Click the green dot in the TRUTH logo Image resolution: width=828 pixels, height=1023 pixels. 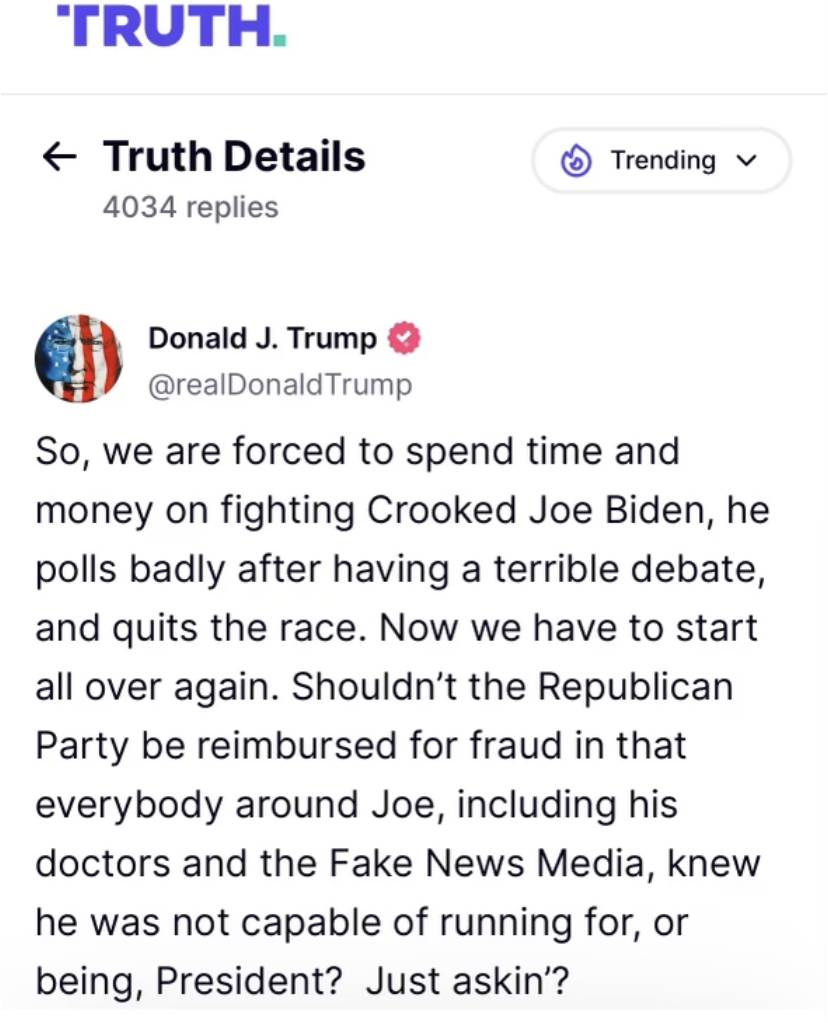(x=281, y=40)
